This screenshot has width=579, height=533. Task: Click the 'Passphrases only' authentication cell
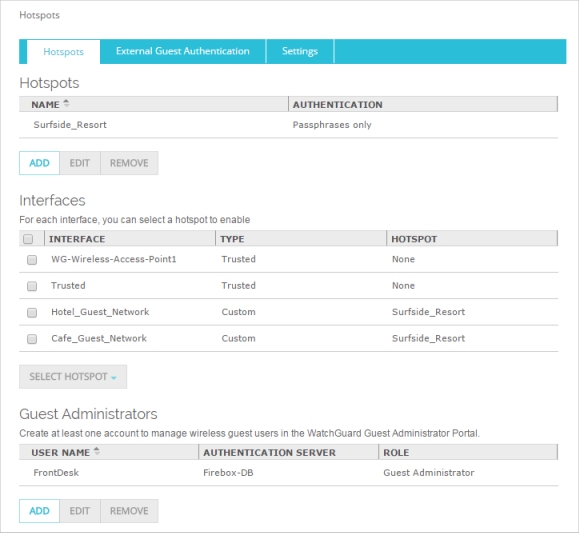(332, 125)
